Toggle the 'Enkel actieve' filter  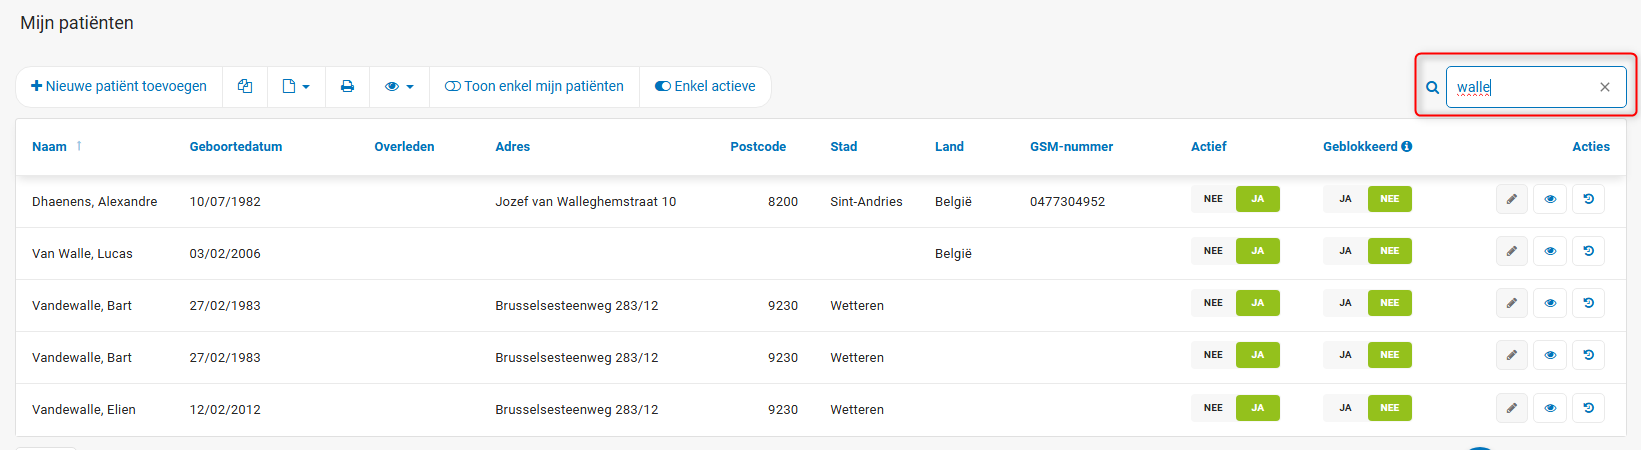(705, 87)
